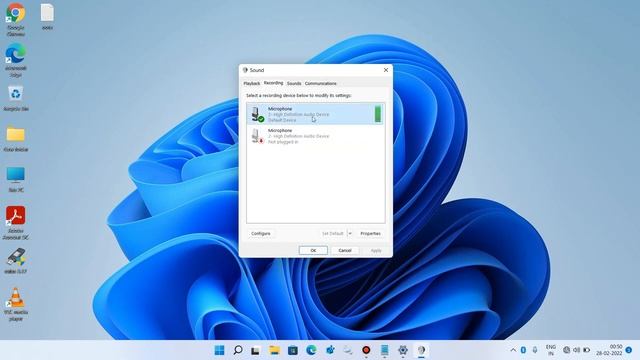Open the notification count badge
Viewport: 640px width, 360px height.
point(629,350)
